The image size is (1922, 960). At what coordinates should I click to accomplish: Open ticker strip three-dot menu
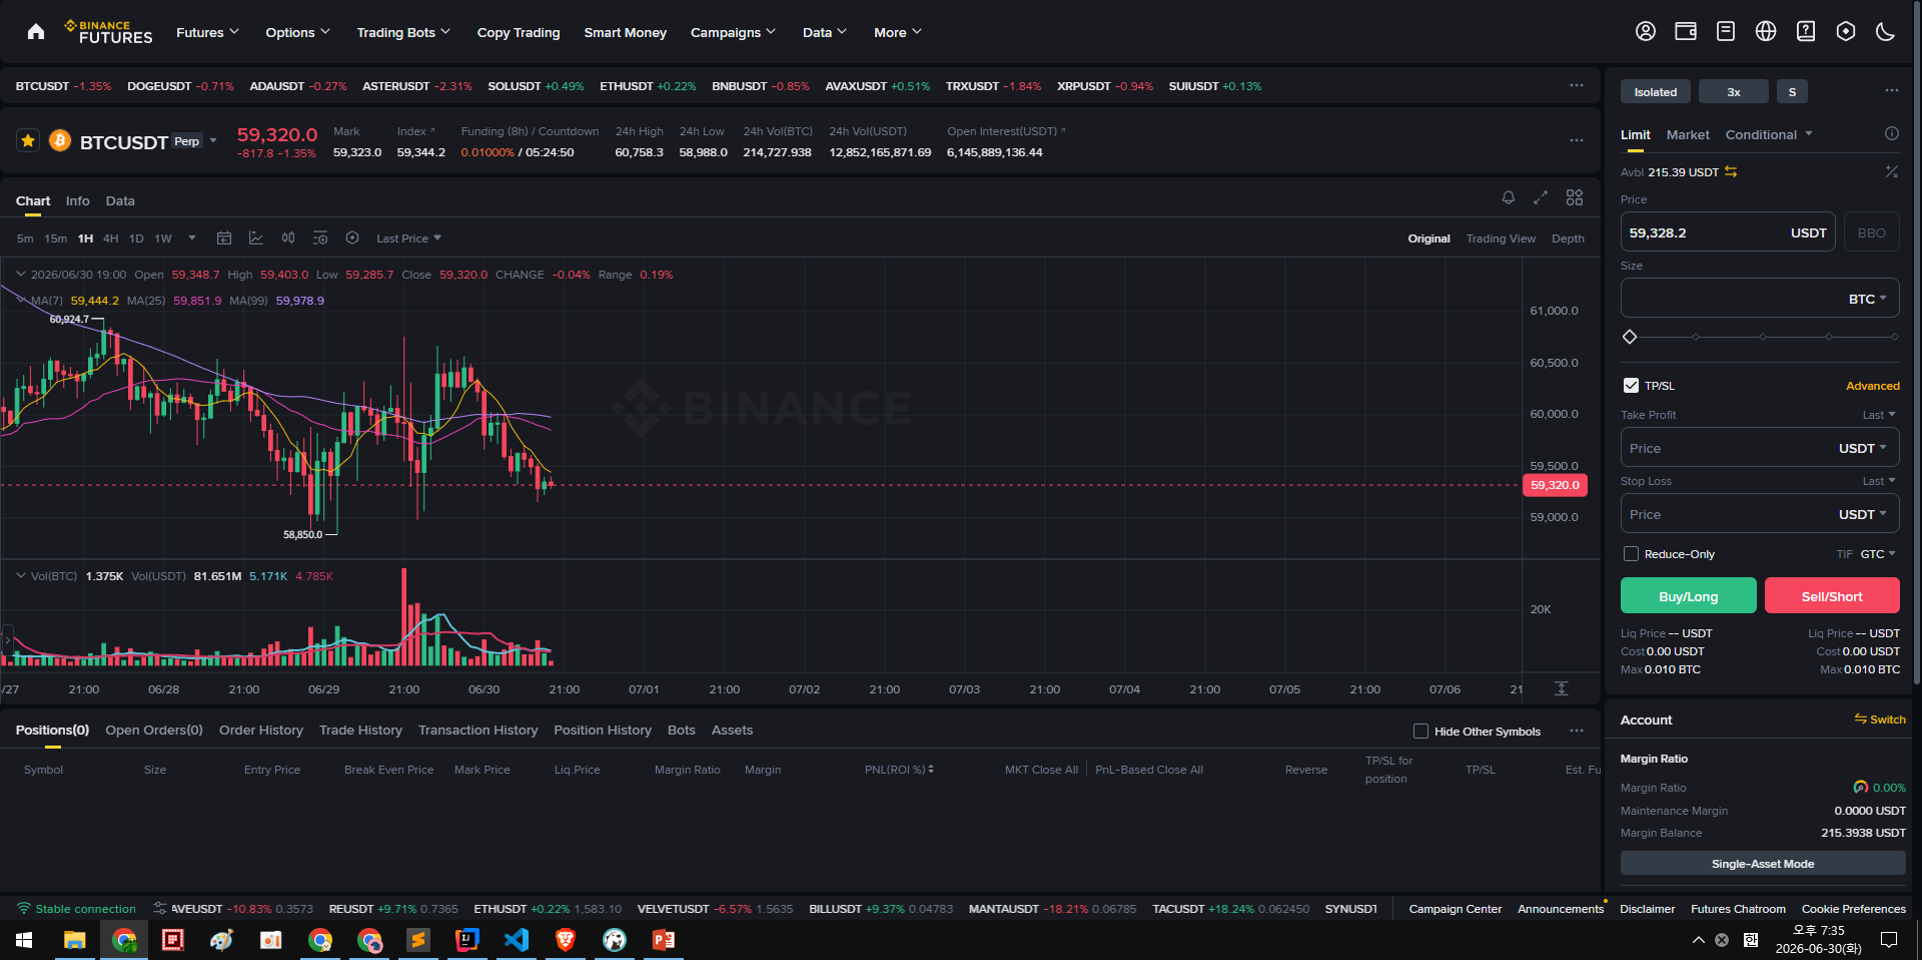pyautogui.click(x=1576, y=86)
